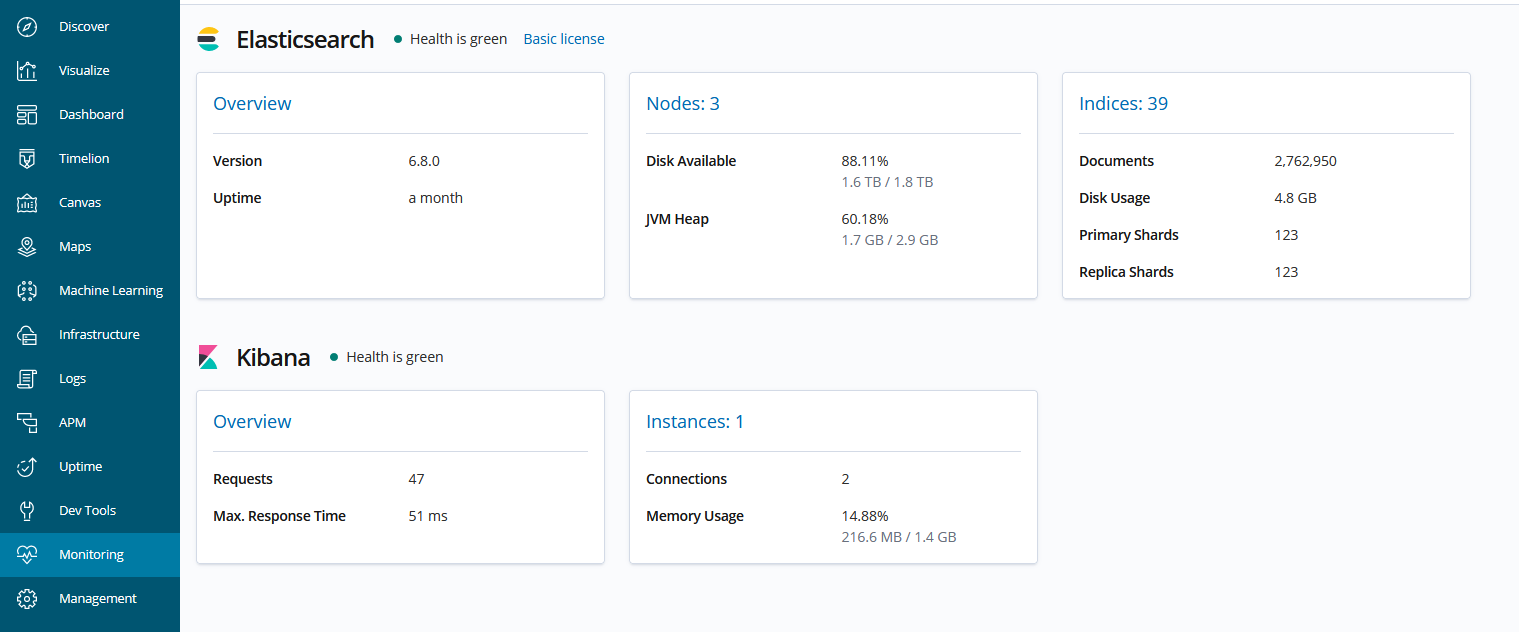Click Kibana 'Health is green' status
Image resolution: width=1519 pixels, height=632 pixels.
[394, 357]
